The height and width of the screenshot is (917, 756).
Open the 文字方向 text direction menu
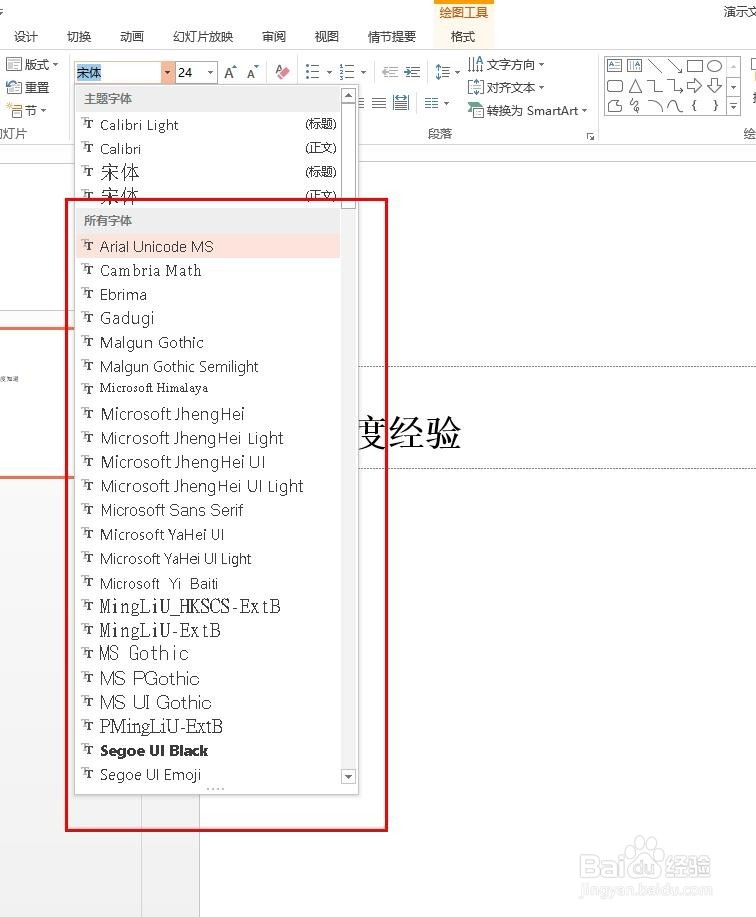[506, 64]
